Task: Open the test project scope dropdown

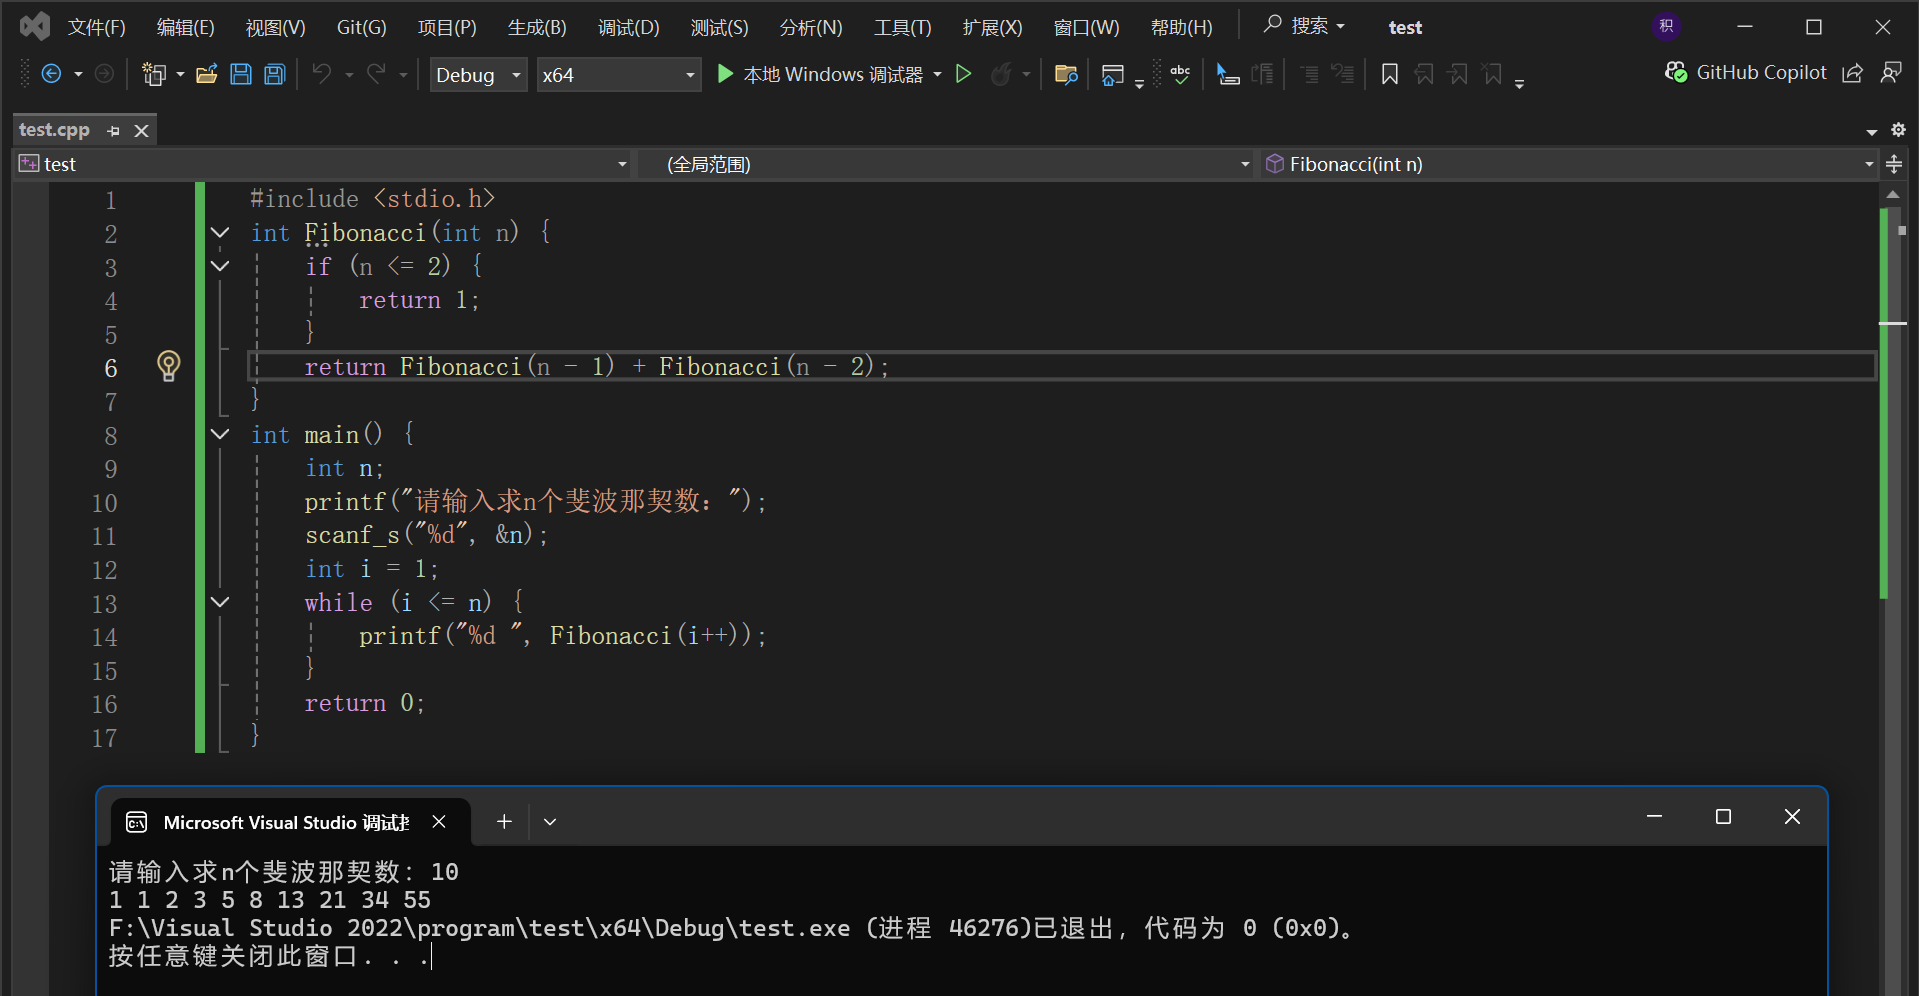Action: pos(323,164)
